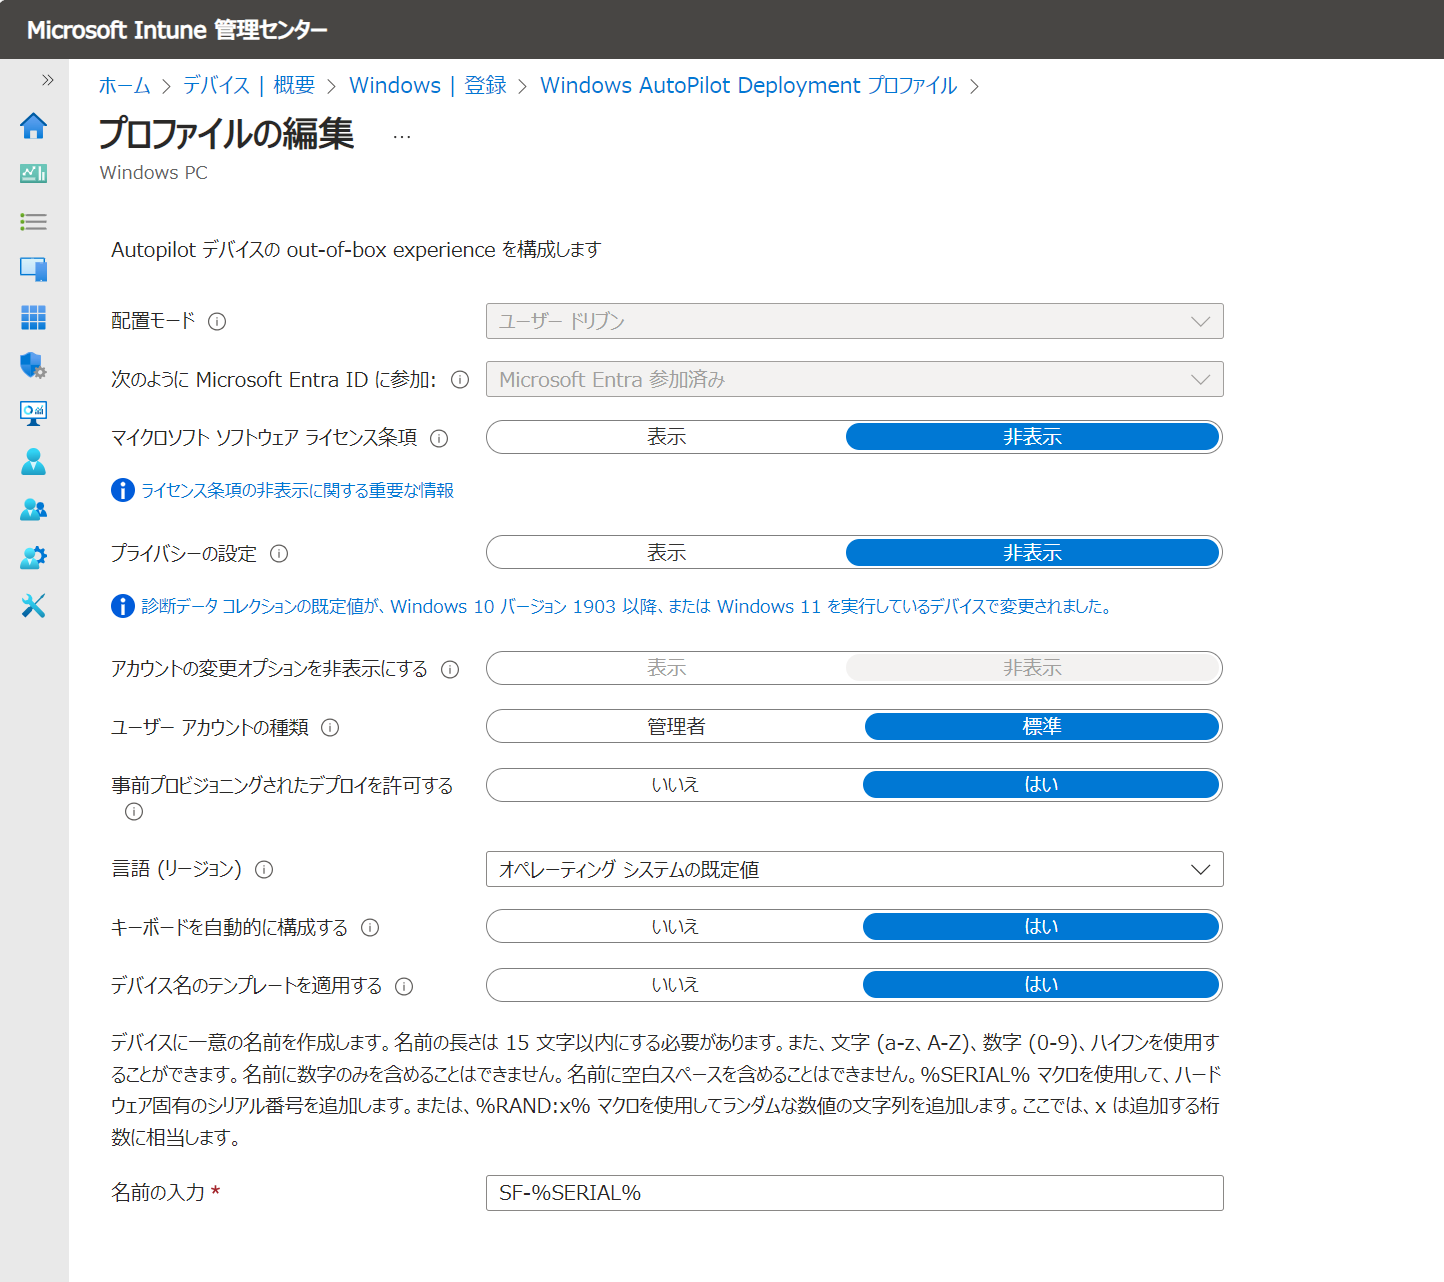Screen dimensions: 1444x1282
Task: Open the Troubleshooting and support wrench icon
Action: [x=33, y=605]
